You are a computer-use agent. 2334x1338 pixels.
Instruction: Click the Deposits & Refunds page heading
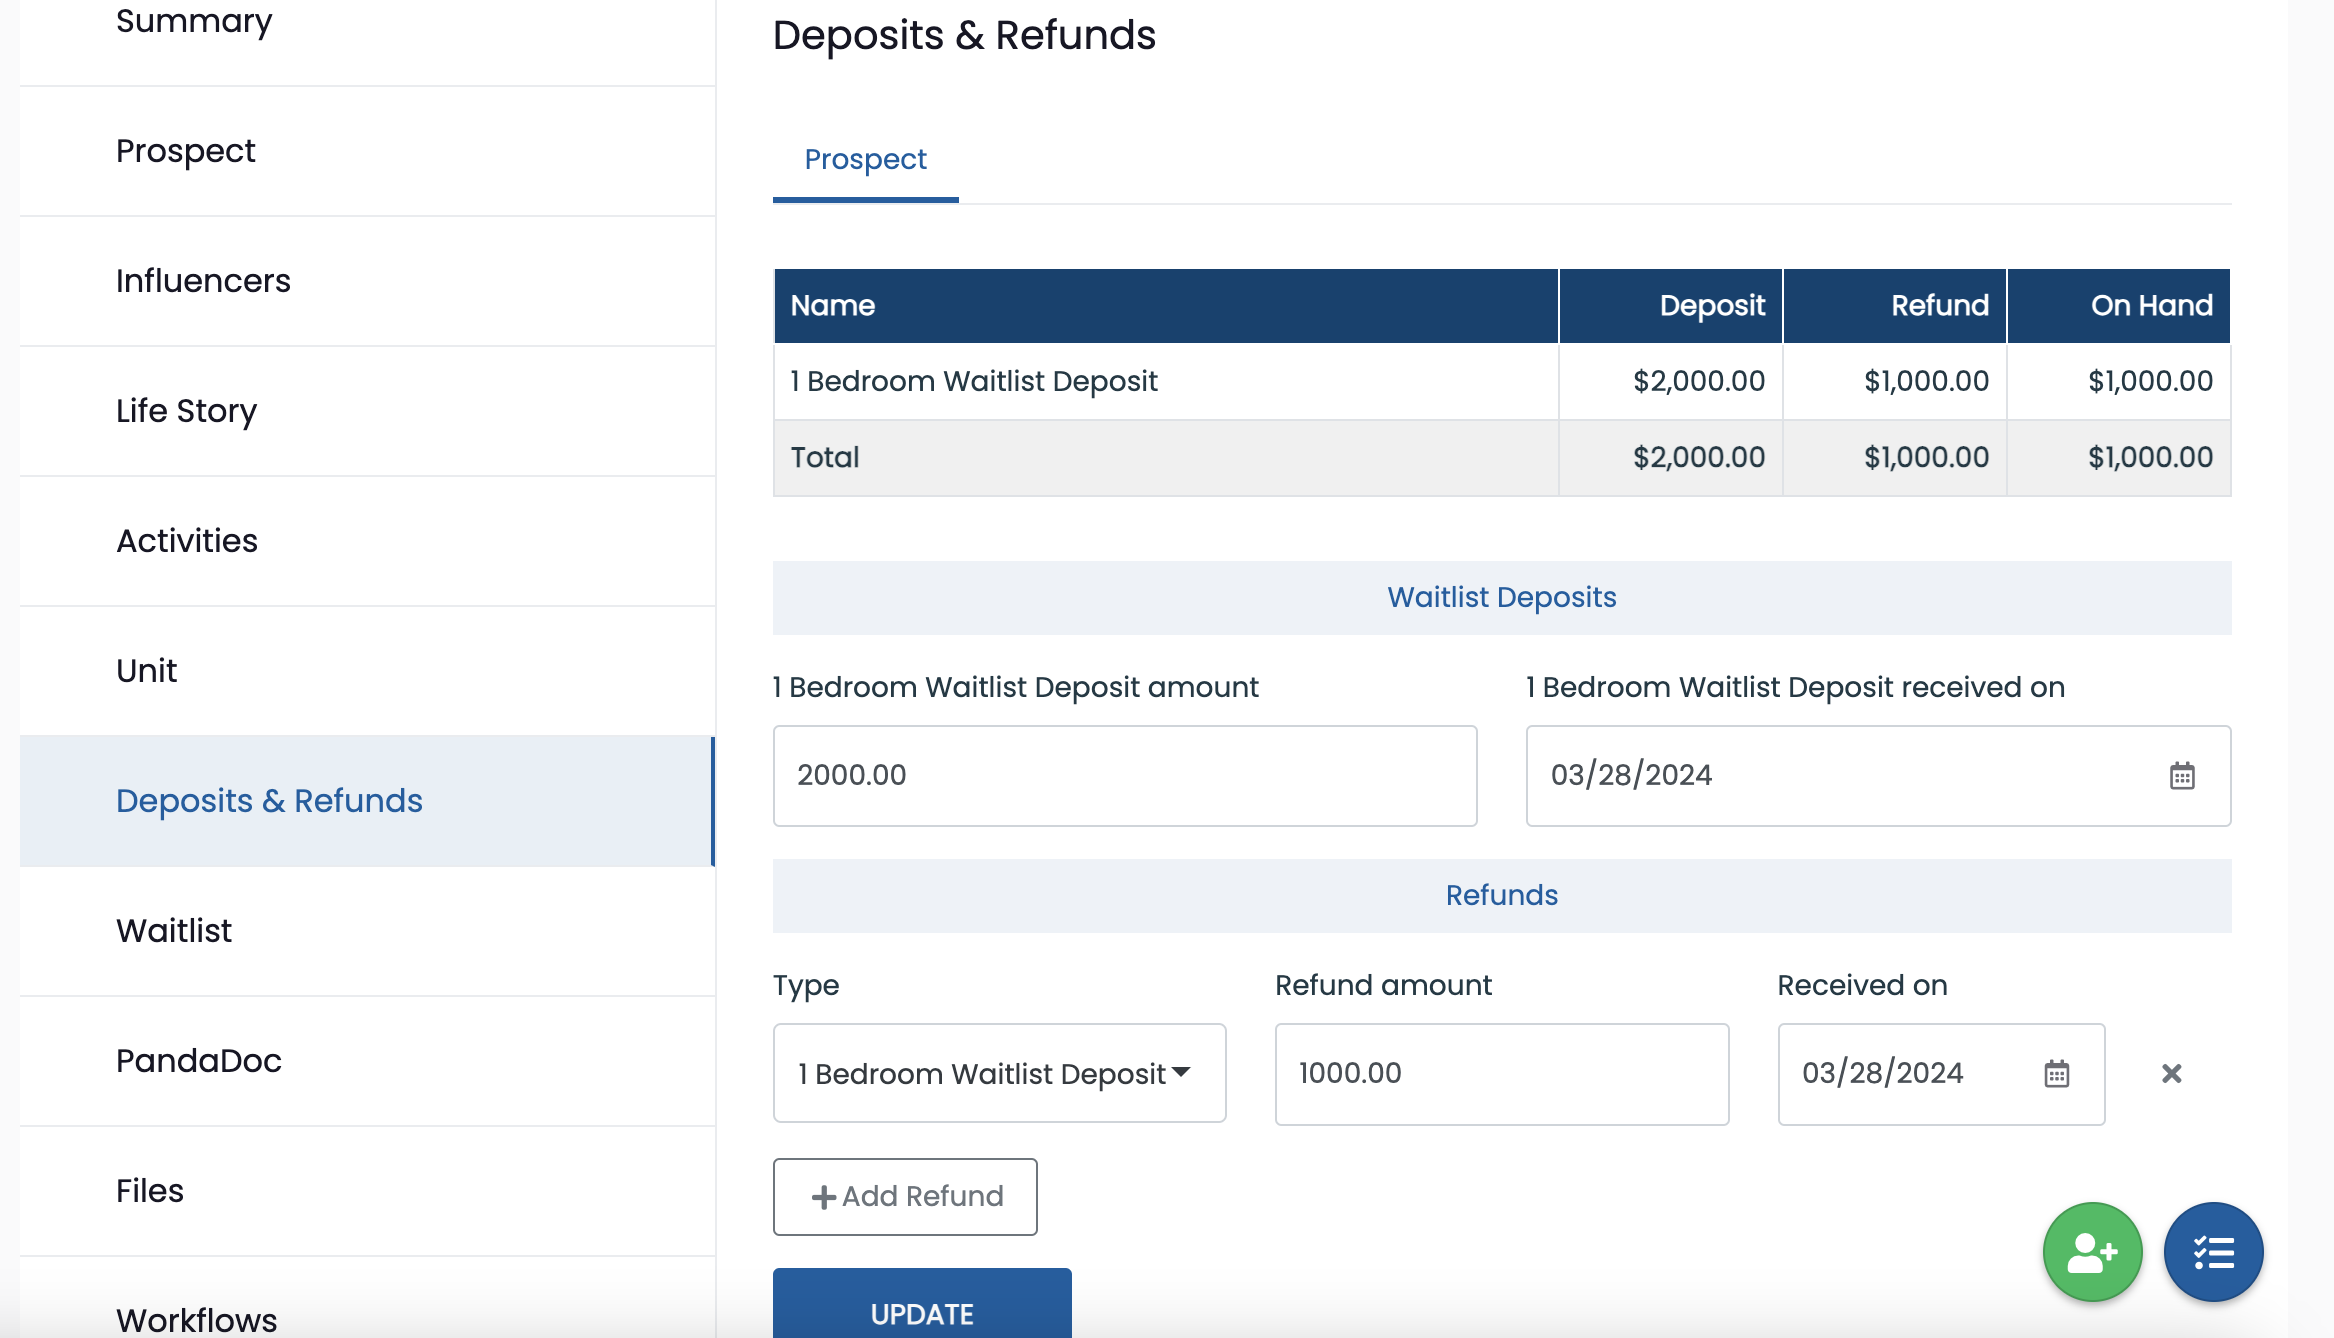coord(964,35)
